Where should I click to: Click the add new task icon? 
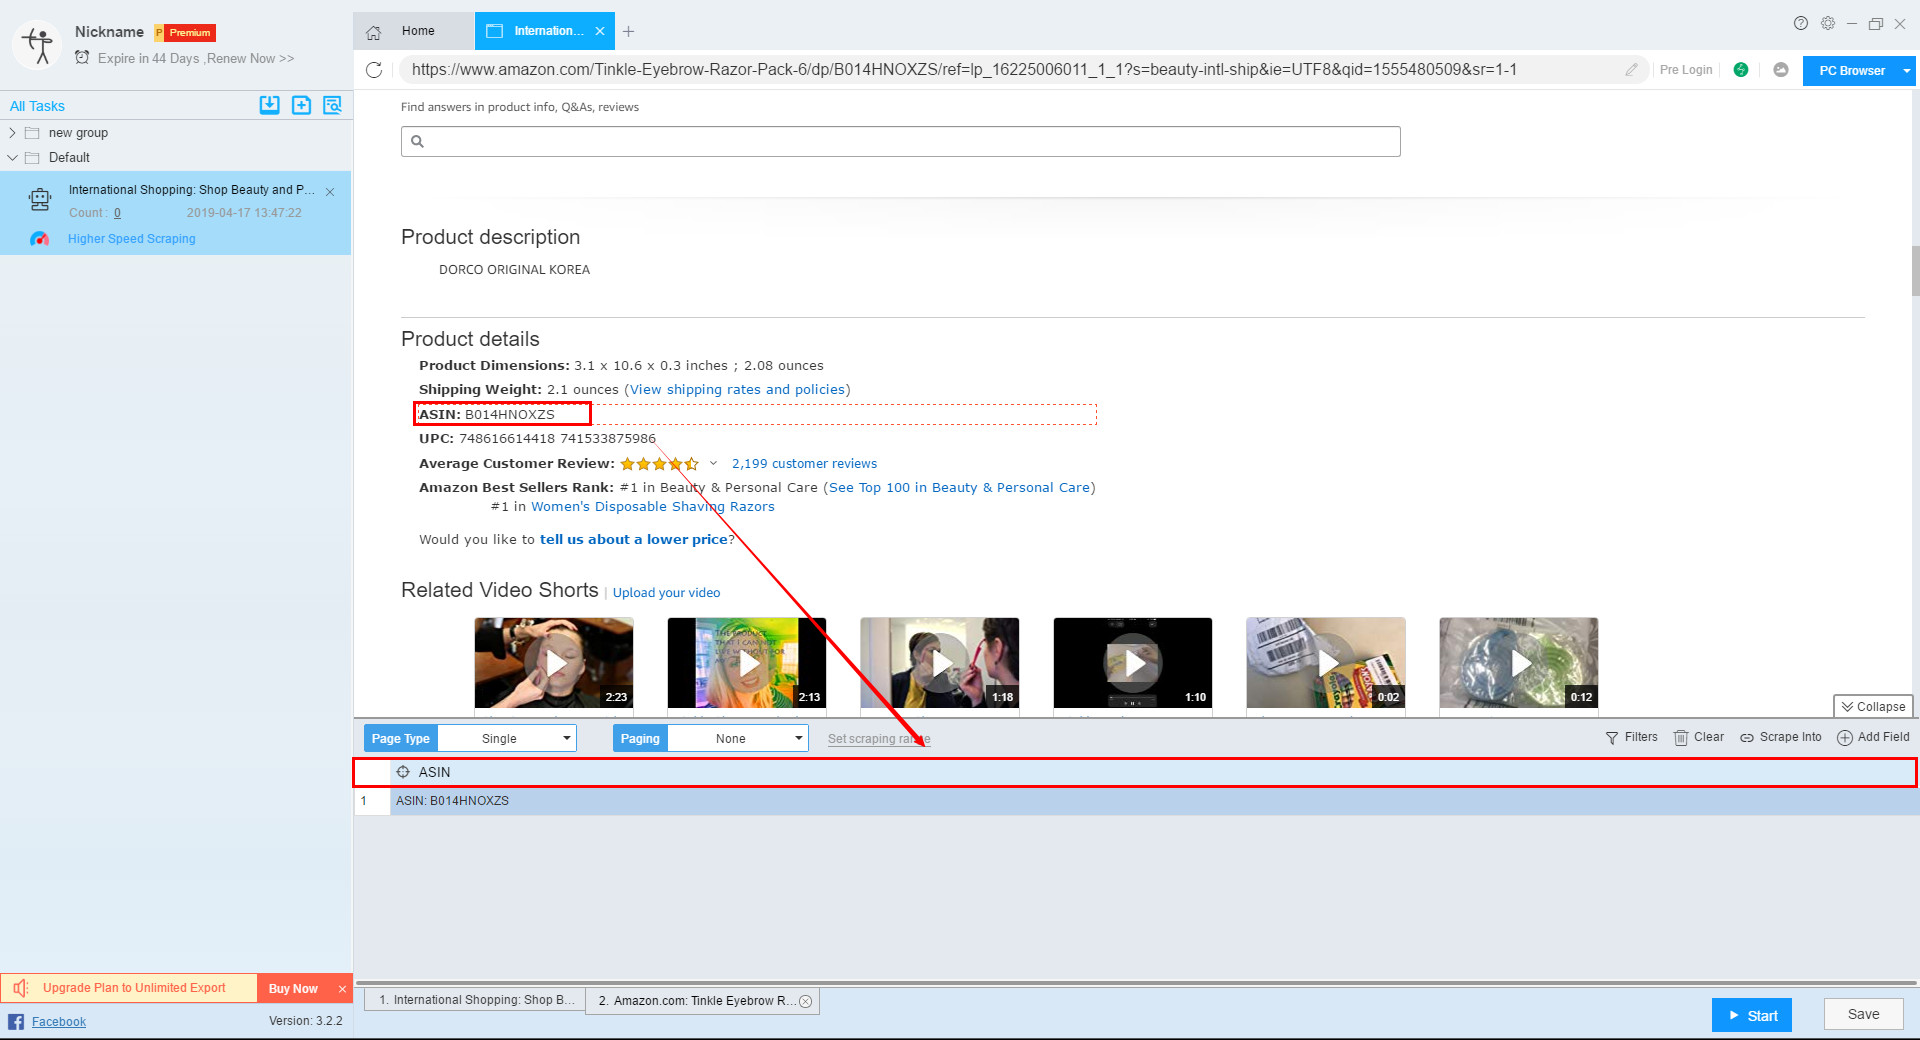(301, 105)
